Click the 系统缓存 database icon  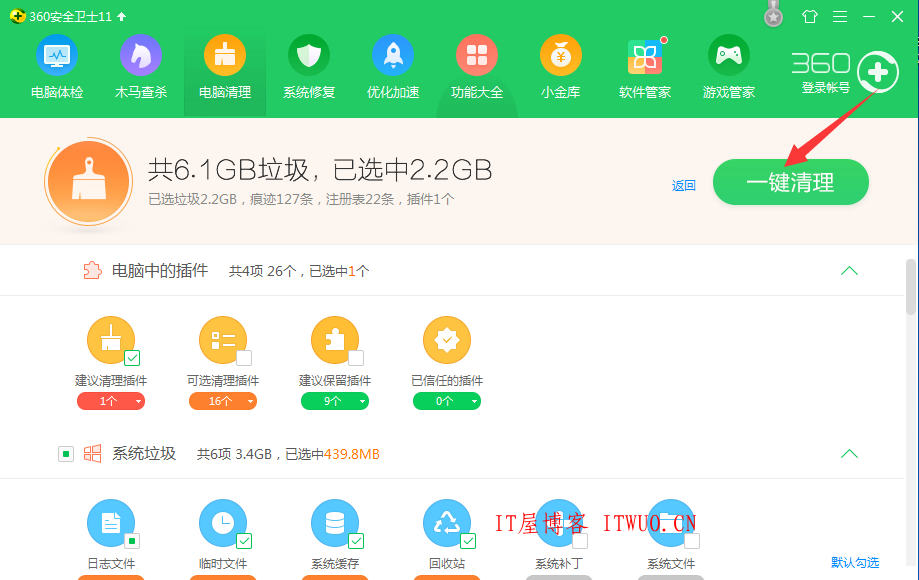pyautogui.click(x=335, y=523)
